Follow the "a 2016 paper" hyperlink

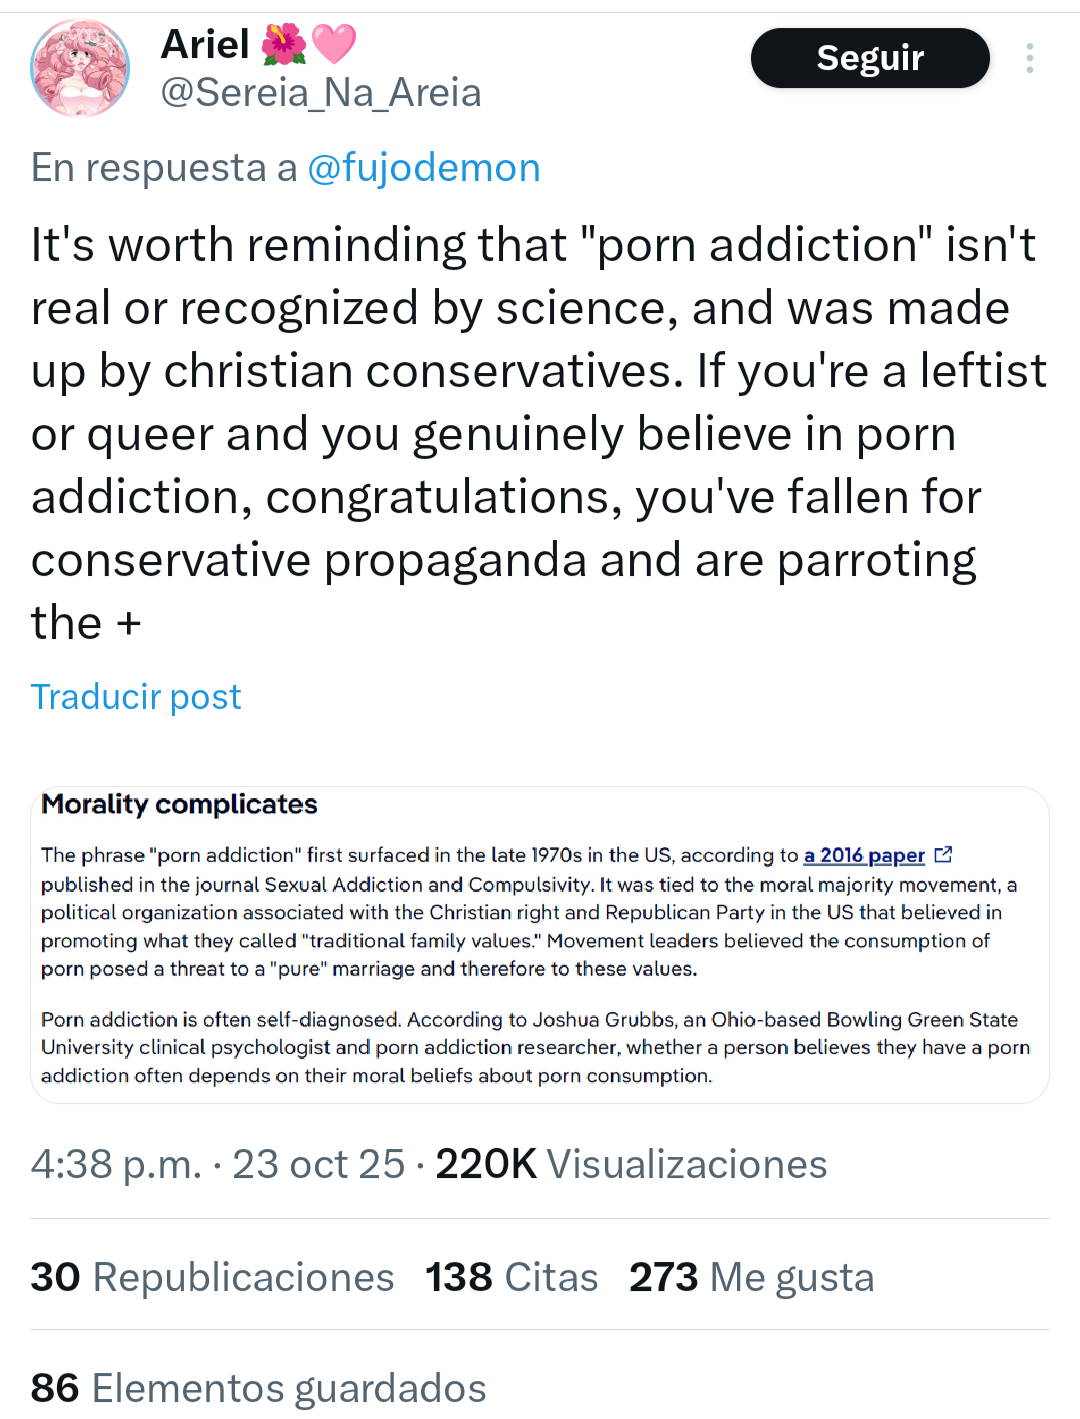pyautogui.click(x=864, y=855)
